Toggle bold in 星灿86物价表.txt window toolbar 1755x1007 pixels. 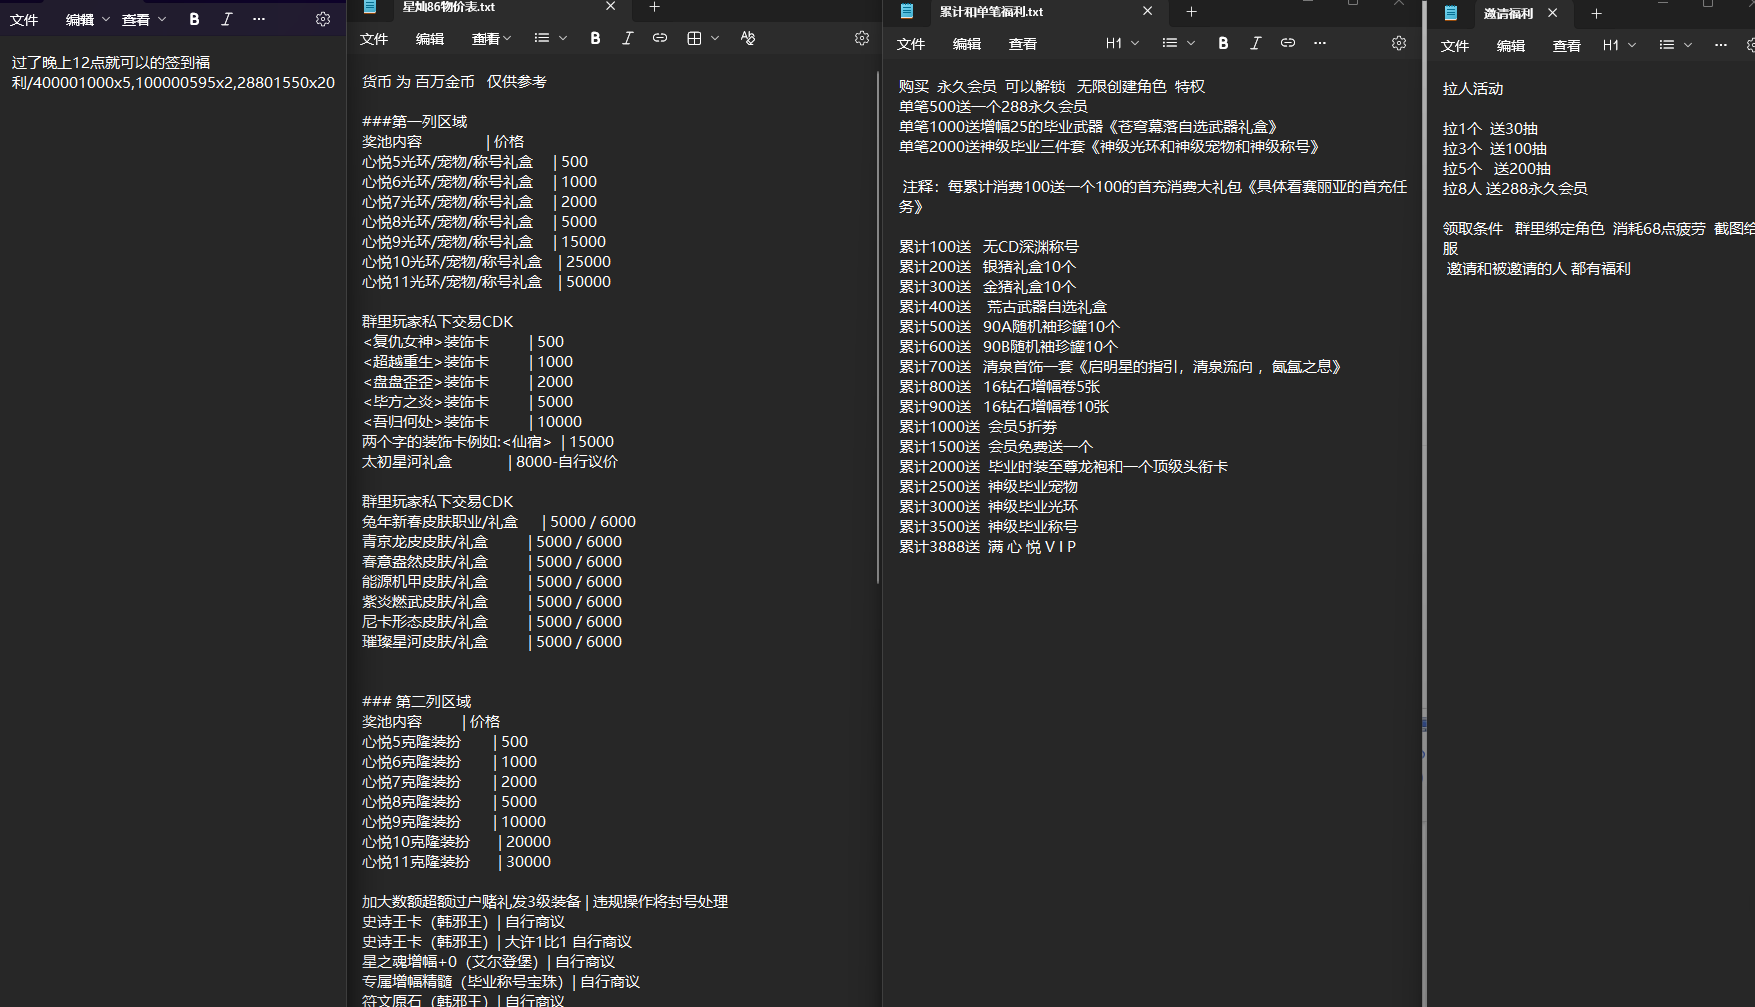595,38
